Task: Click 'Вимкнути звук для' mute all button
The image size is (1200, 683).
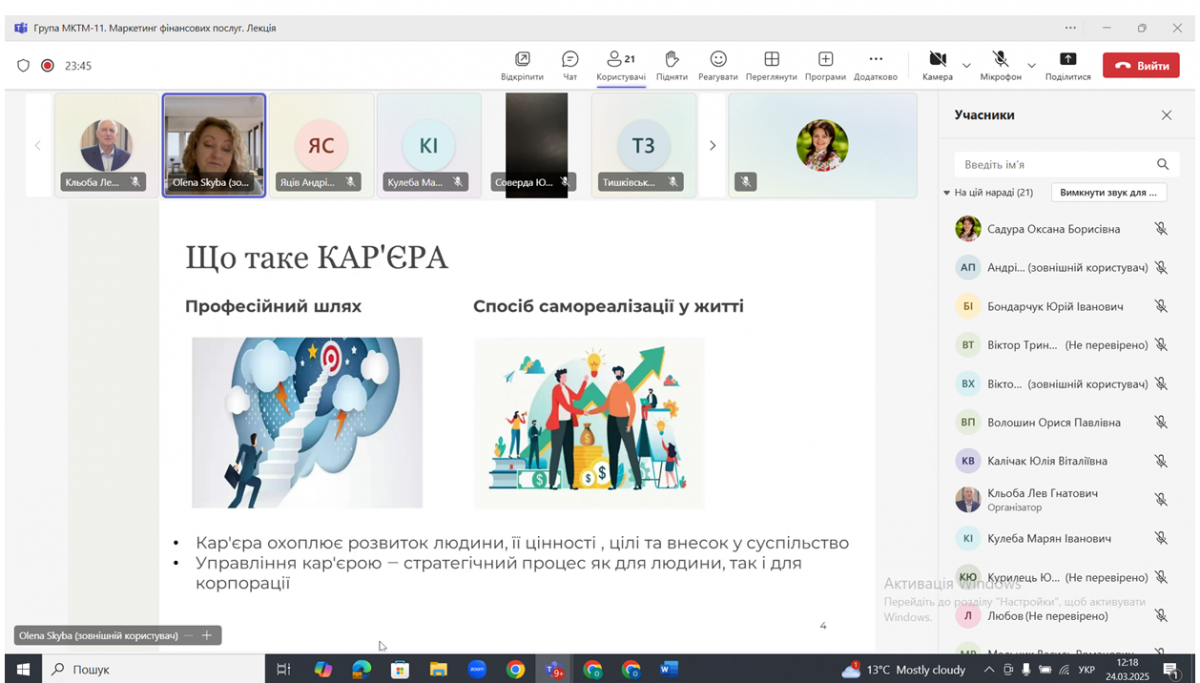Action: [x=1108, y=192]
